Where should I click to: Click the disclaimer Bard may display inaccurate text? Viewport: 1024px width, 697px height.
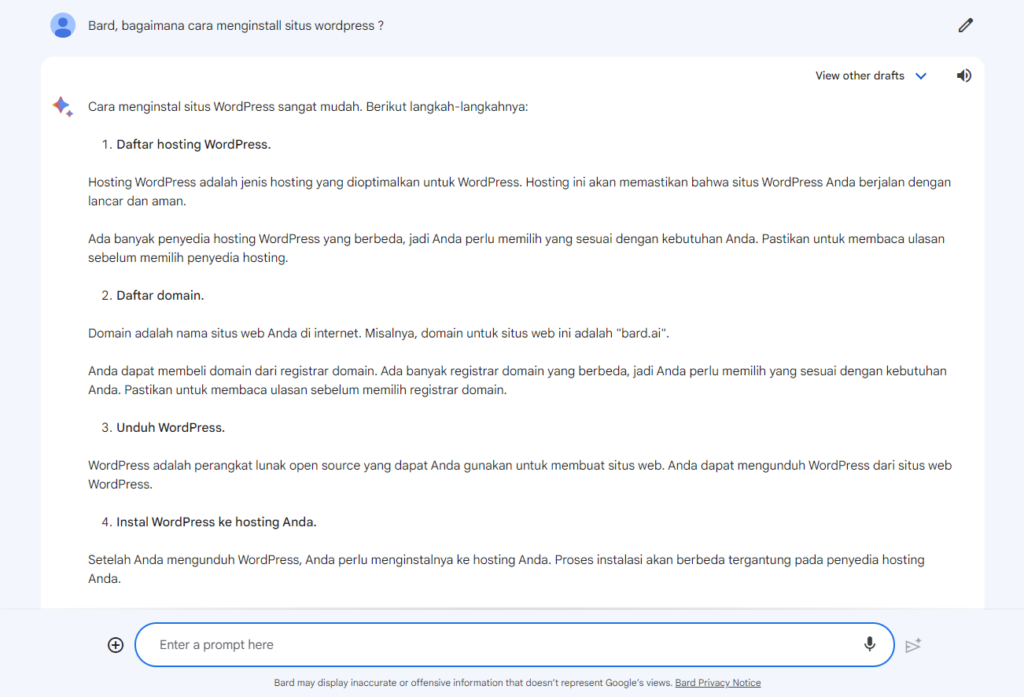[x=473, y=683]
